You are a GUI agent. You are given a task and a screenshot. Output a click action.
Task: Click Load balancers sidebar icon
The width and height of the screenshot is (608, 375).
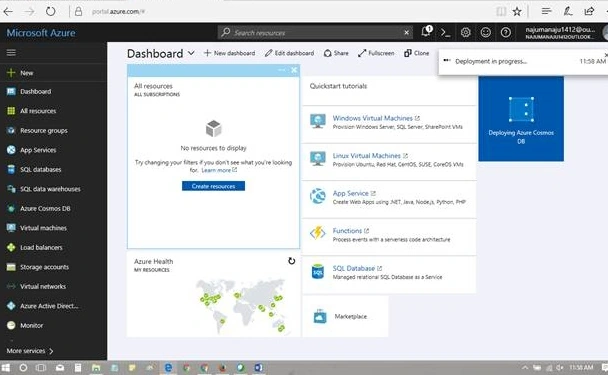click(x=11, y=247)
